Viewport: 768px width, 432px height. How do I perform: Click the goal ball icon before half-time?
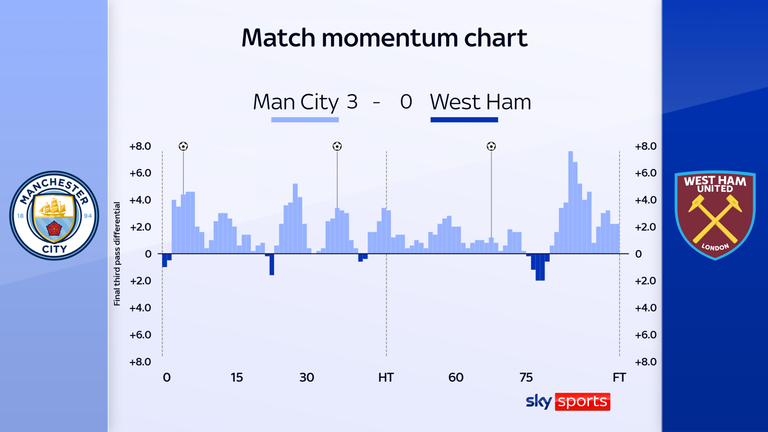tap(337, 146)
